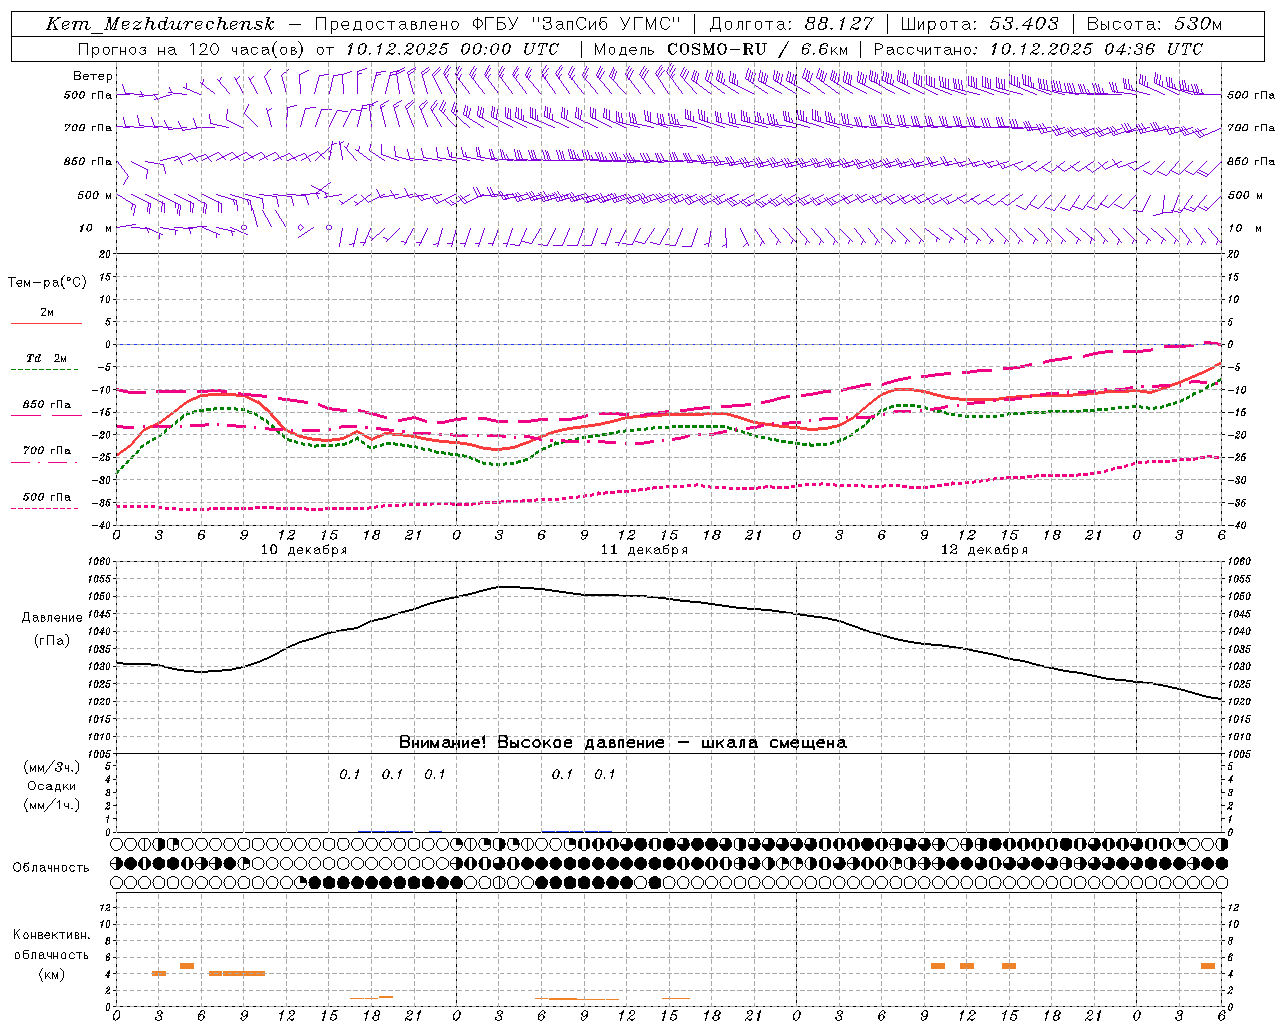Click the date label 12 декабря
Screen dimensions: 1280x1024
[x=984, y=550]
